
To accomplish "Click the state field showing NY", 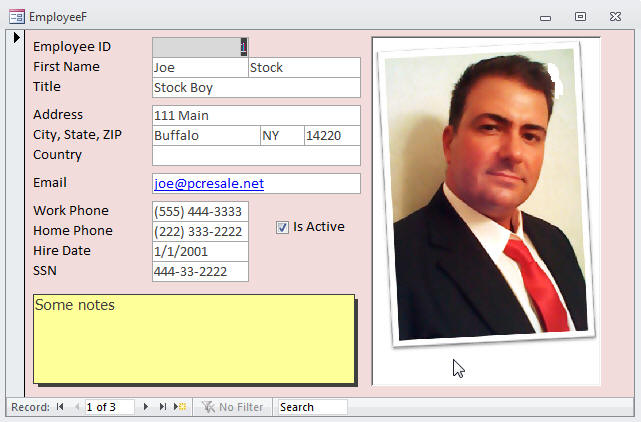I will [x=281, y=135].
